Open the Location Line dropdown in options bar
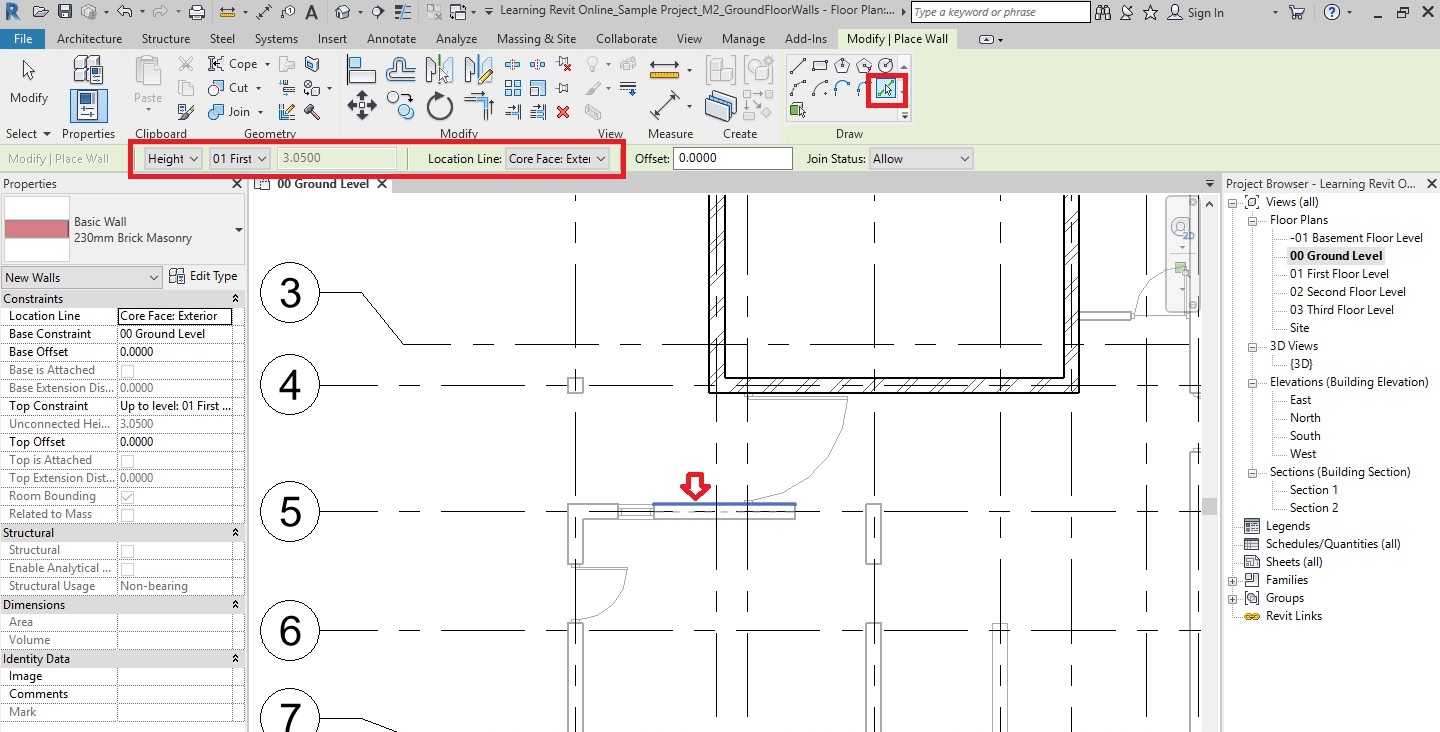Image resolution: width=1440 pixels, height=732 pixels. [558, 159]
